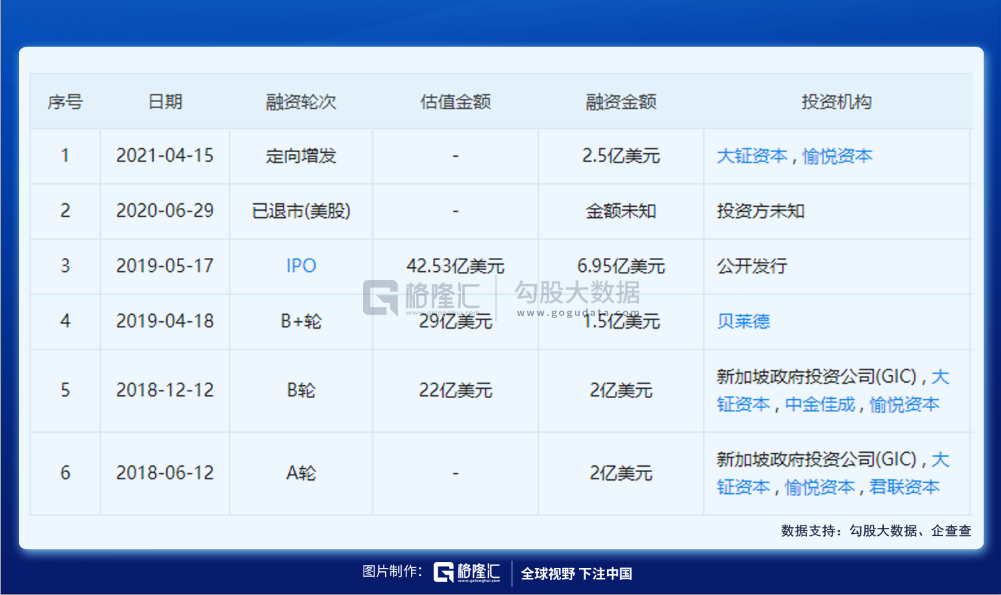Open the 君联资本 investor link
This screenshot has width=1001, height=595.
[904, 487]
